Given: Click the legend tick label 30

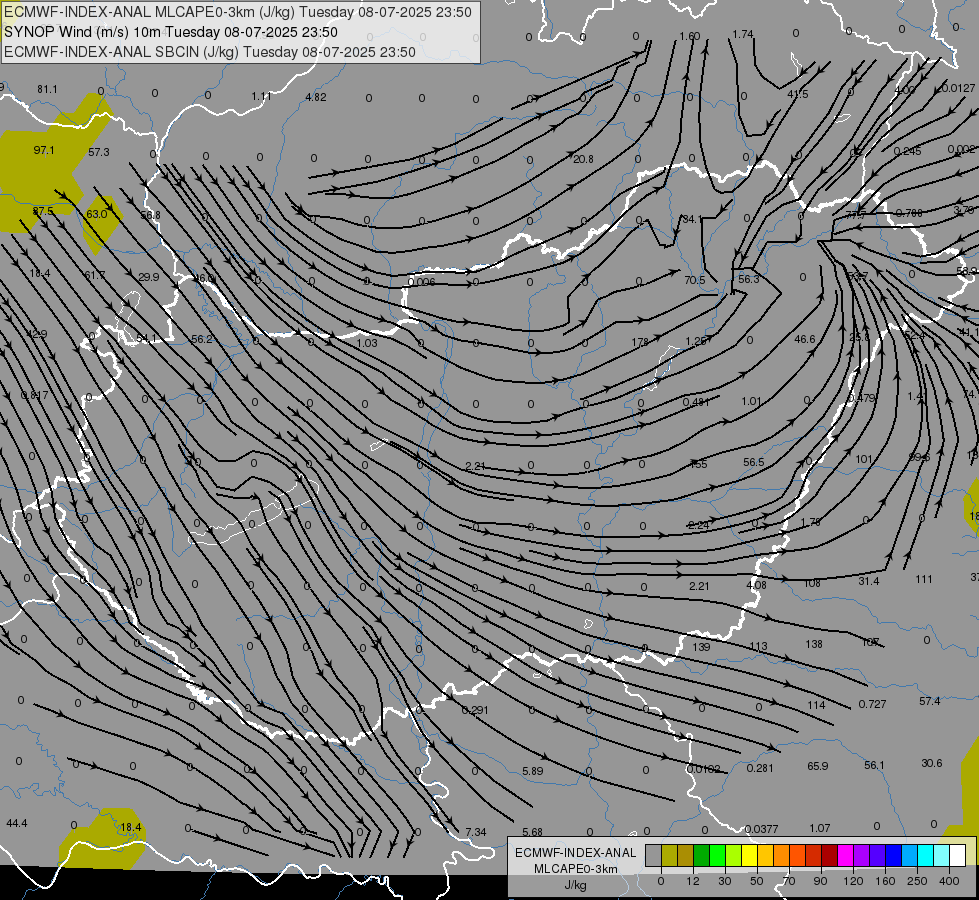Looking at the screenshot, I should click(724, 881).
